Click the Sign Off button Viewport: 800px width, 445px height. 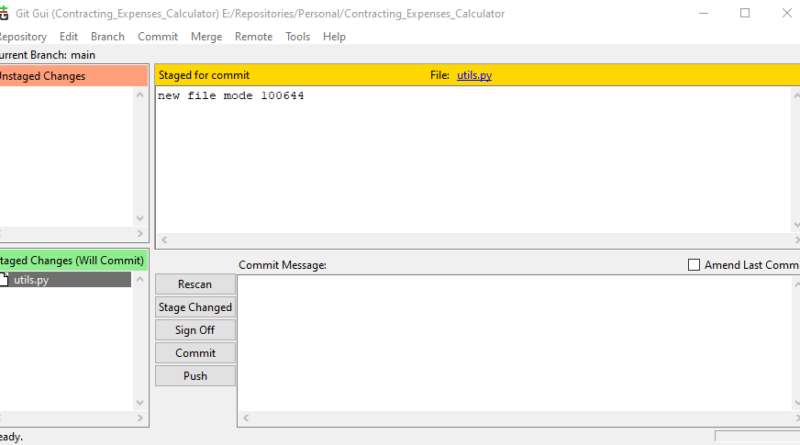(195, 330)
